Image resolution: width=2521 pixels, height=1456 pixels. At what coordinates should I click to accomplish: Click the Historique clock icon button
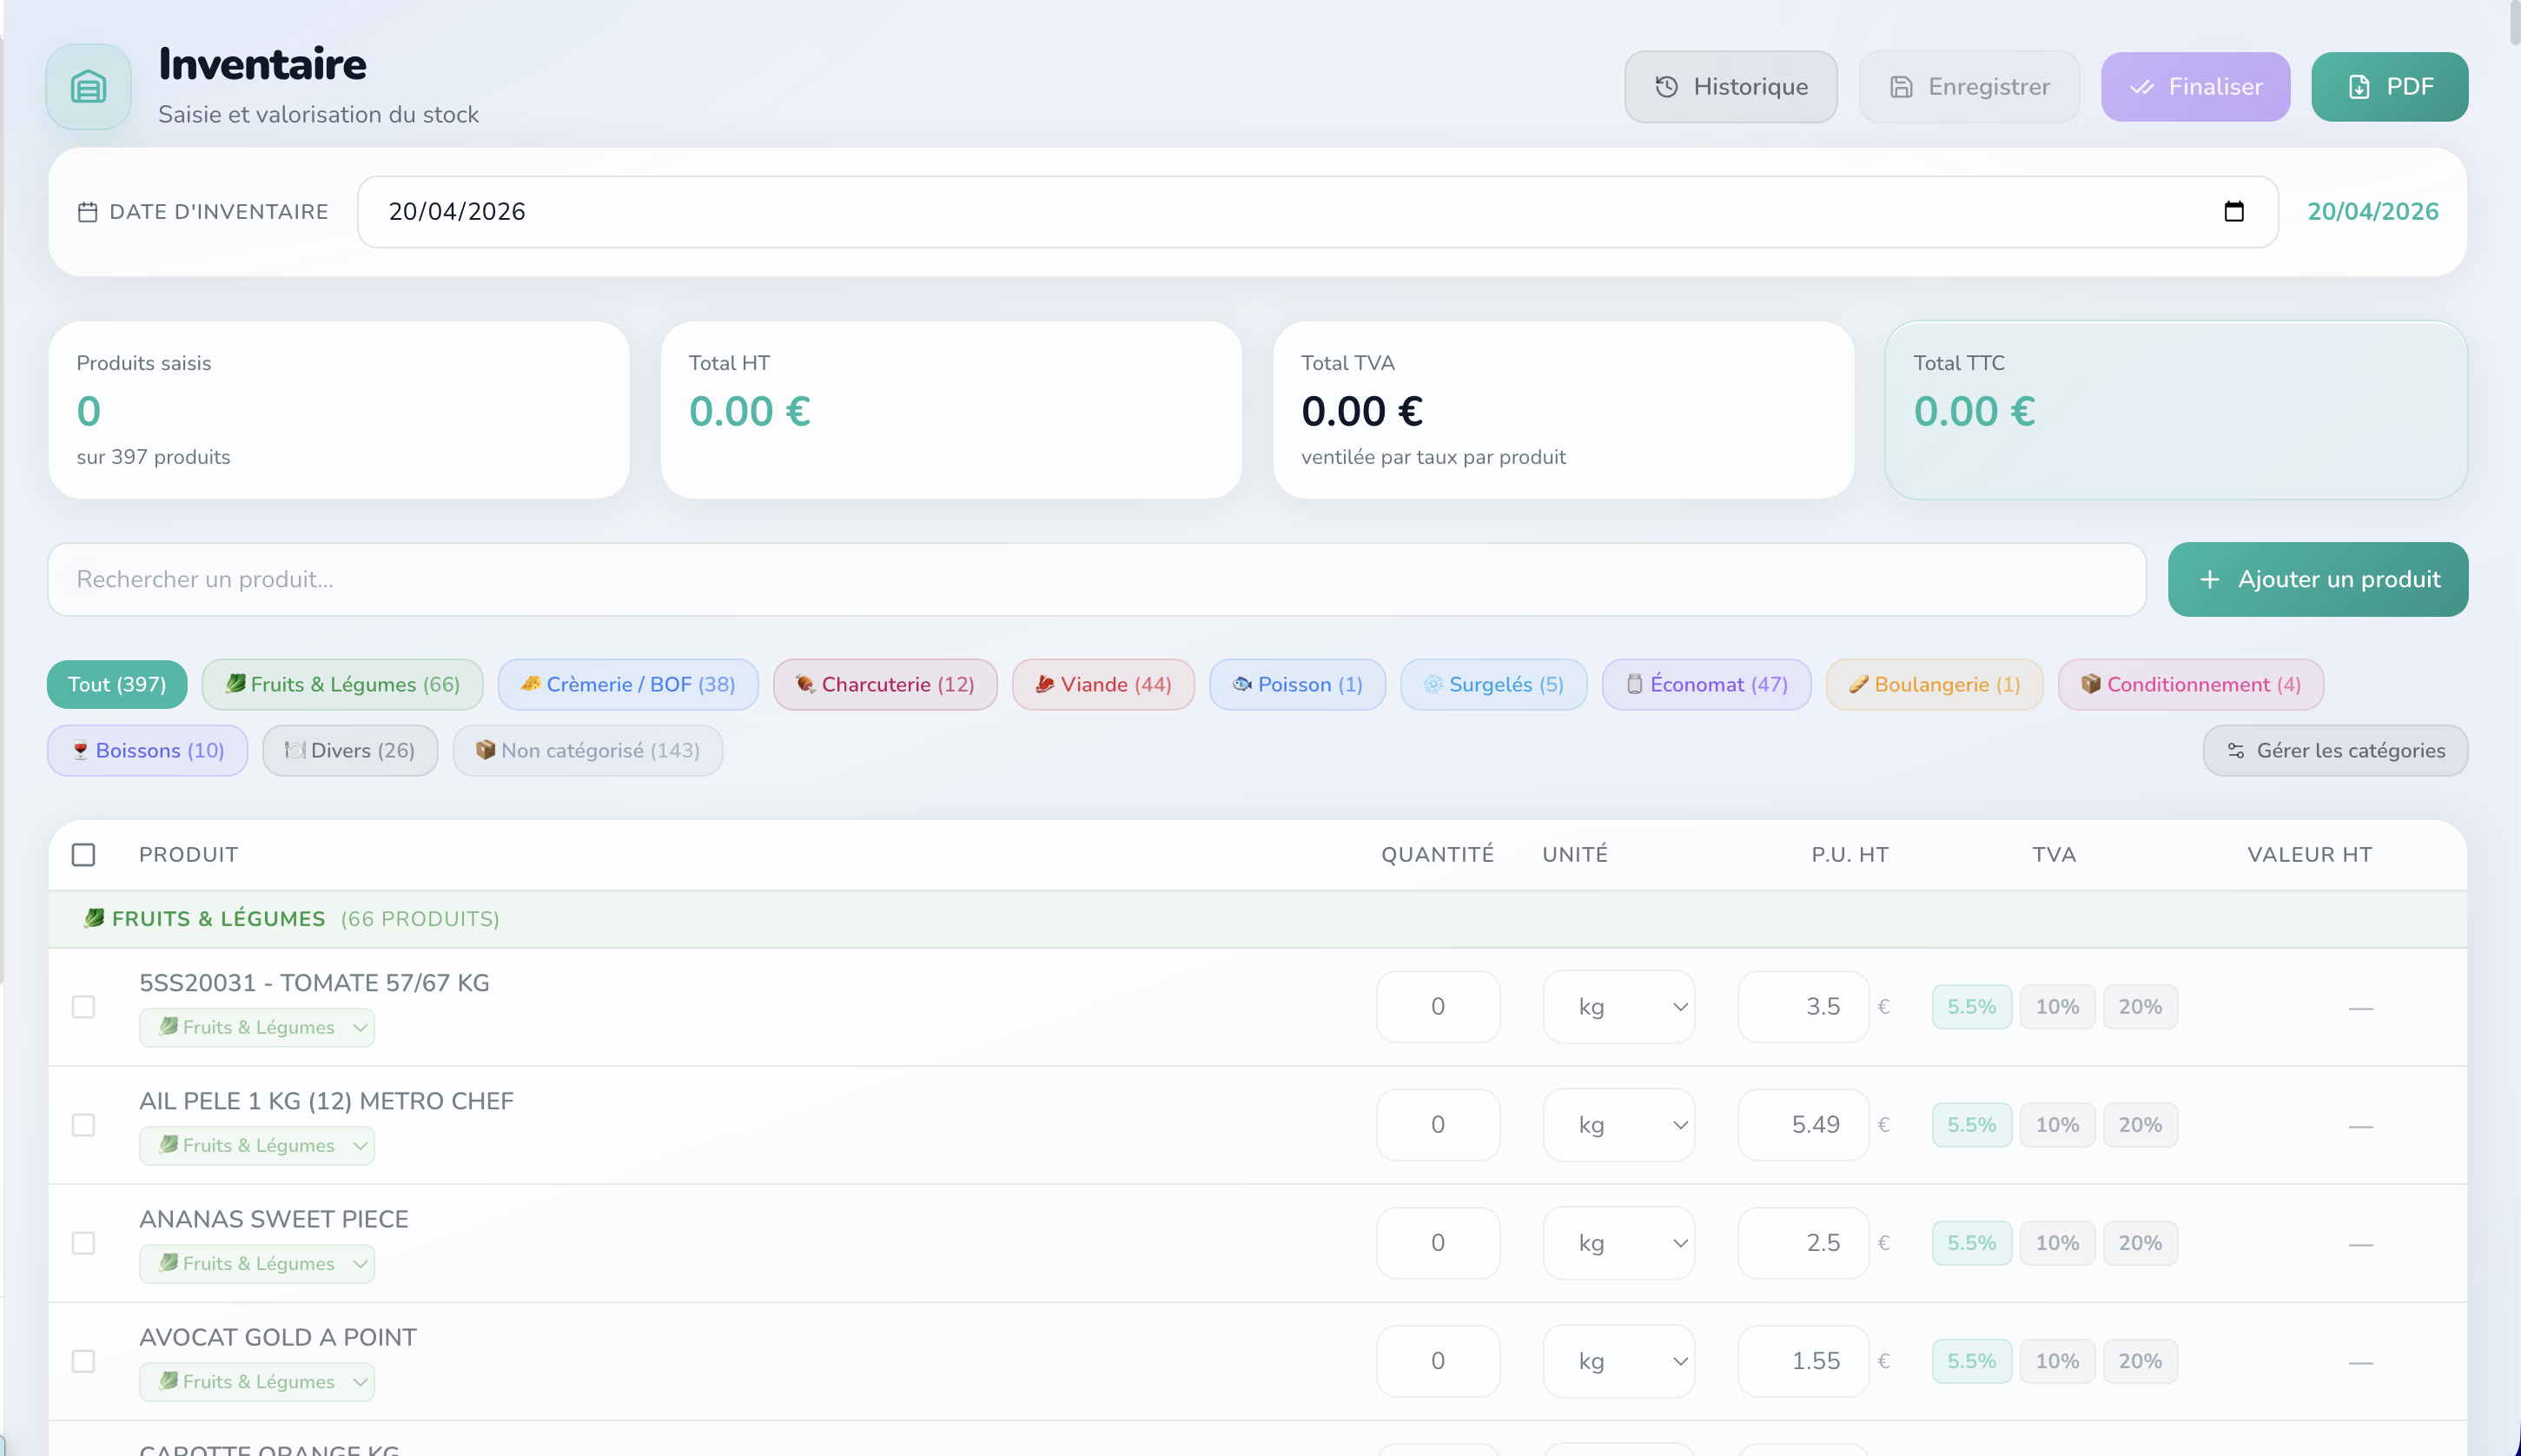[1730, 87]
